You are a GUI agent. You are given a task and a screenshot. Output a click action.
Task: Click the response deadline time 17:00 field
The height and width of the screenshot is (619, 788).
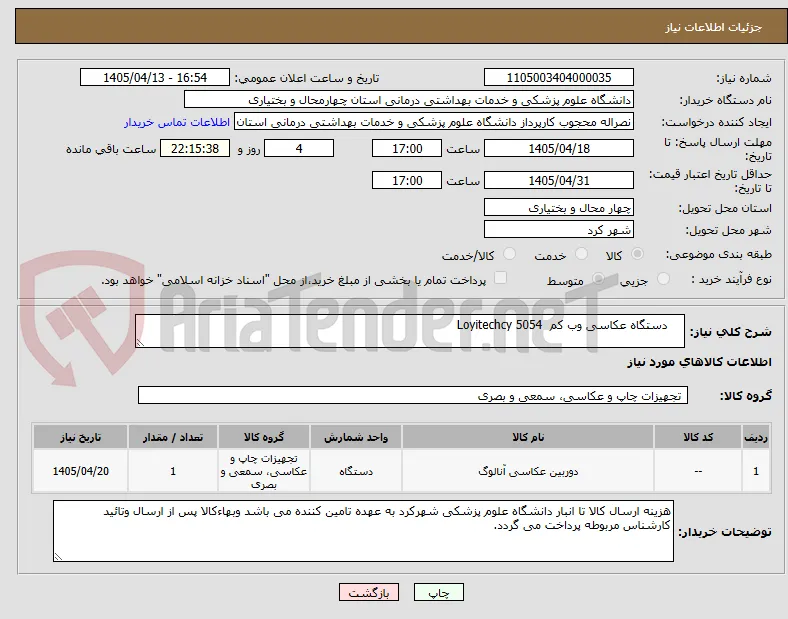pos(407,148)
